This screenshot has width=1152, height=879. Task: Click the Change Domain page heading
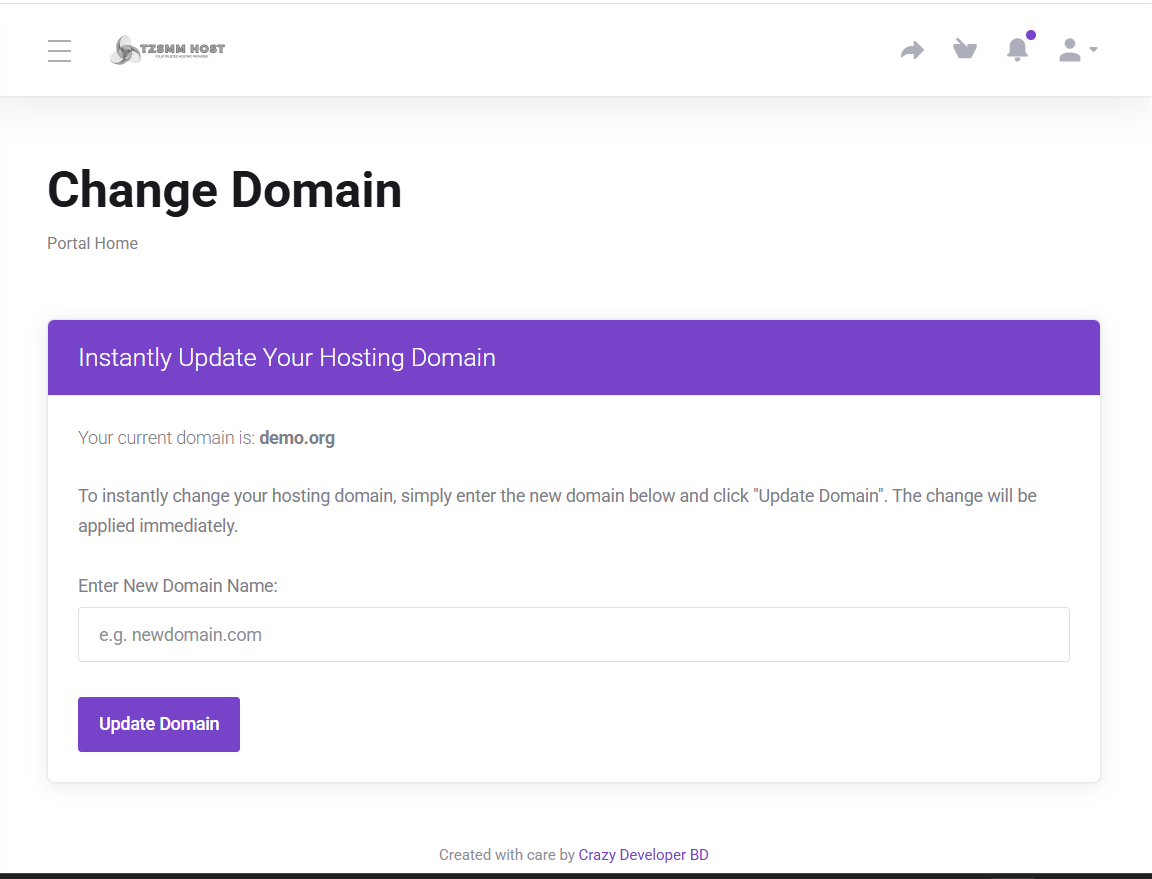pyautogui.click(x=224, y=190)
